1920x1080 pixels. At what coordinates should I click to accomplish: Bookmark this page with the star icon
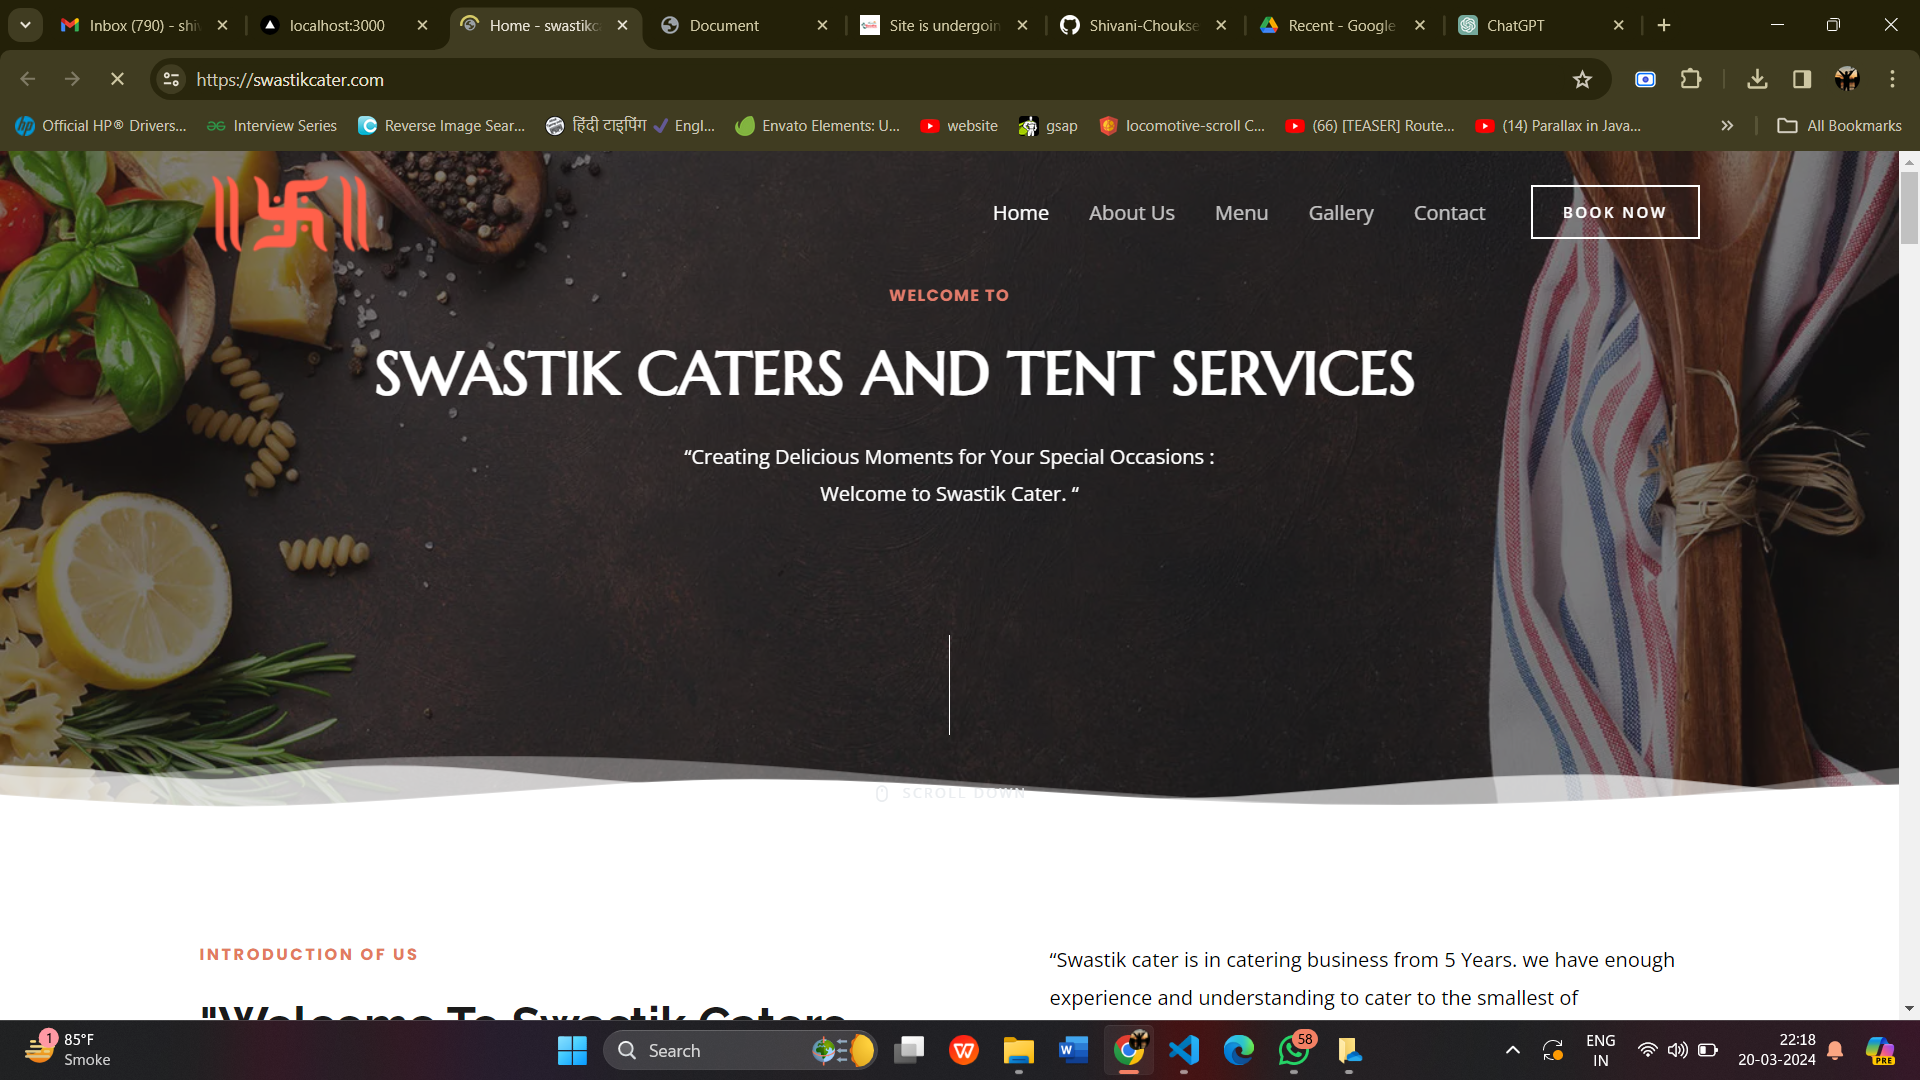[1582, 79]
